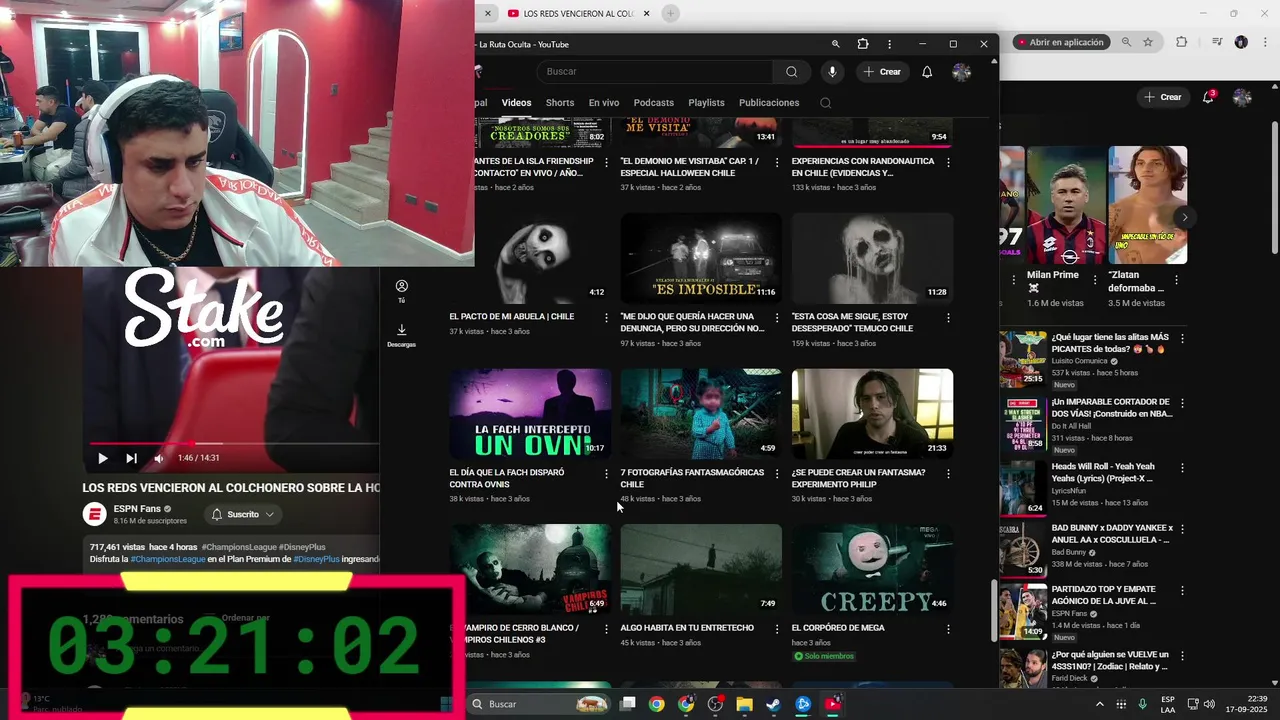Viewport: 1280px width, 720px height.
Task: Open Chrome profile avatar in toolbar
Action: (x=1241, y=42)
